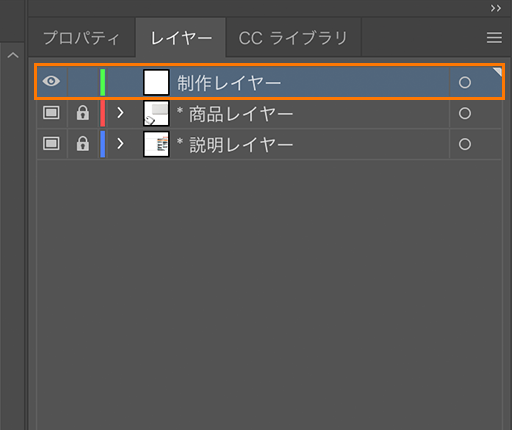Image resolution: width=512 pixels, height=430 pixels.
Task: Select the 説明レイヤー thumbnail
Action: click(156, 144)
